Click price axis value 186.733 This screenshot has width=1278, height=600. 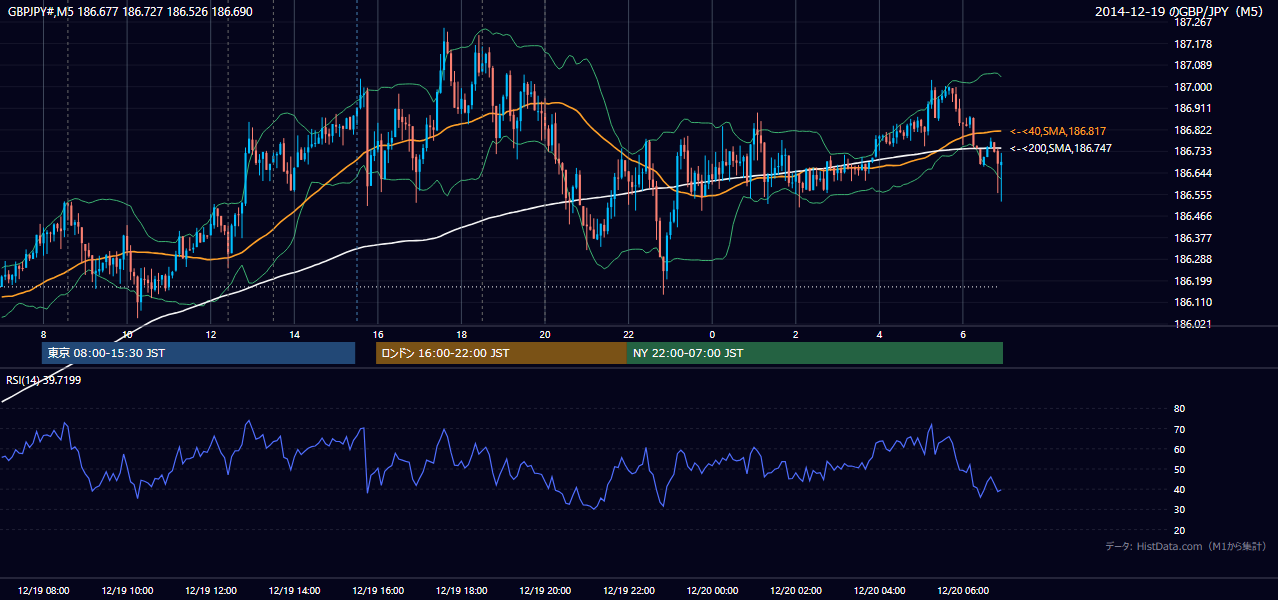1193,151
